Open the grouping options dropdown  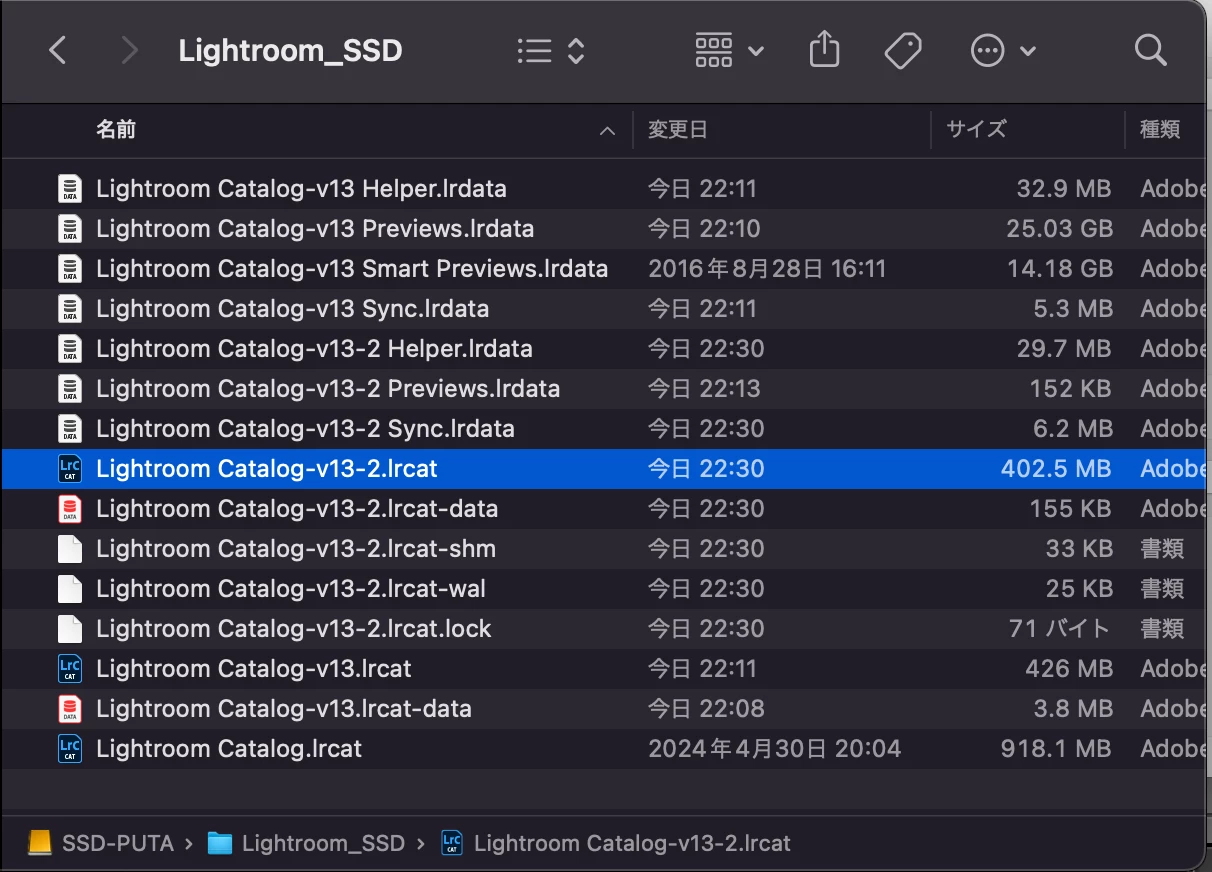click(x=730, y=51)
